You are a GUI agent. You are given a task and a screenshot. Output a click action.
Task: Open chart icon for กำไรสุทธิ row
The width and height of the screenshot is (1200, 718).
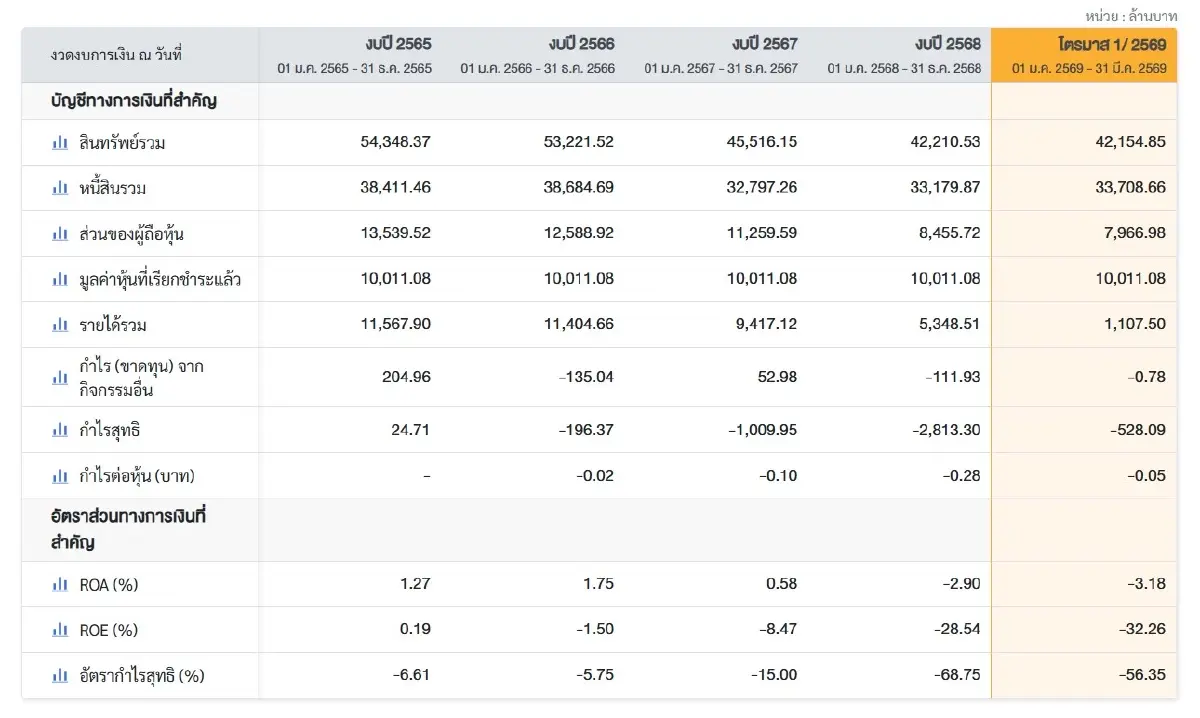[x=60, y=430]
